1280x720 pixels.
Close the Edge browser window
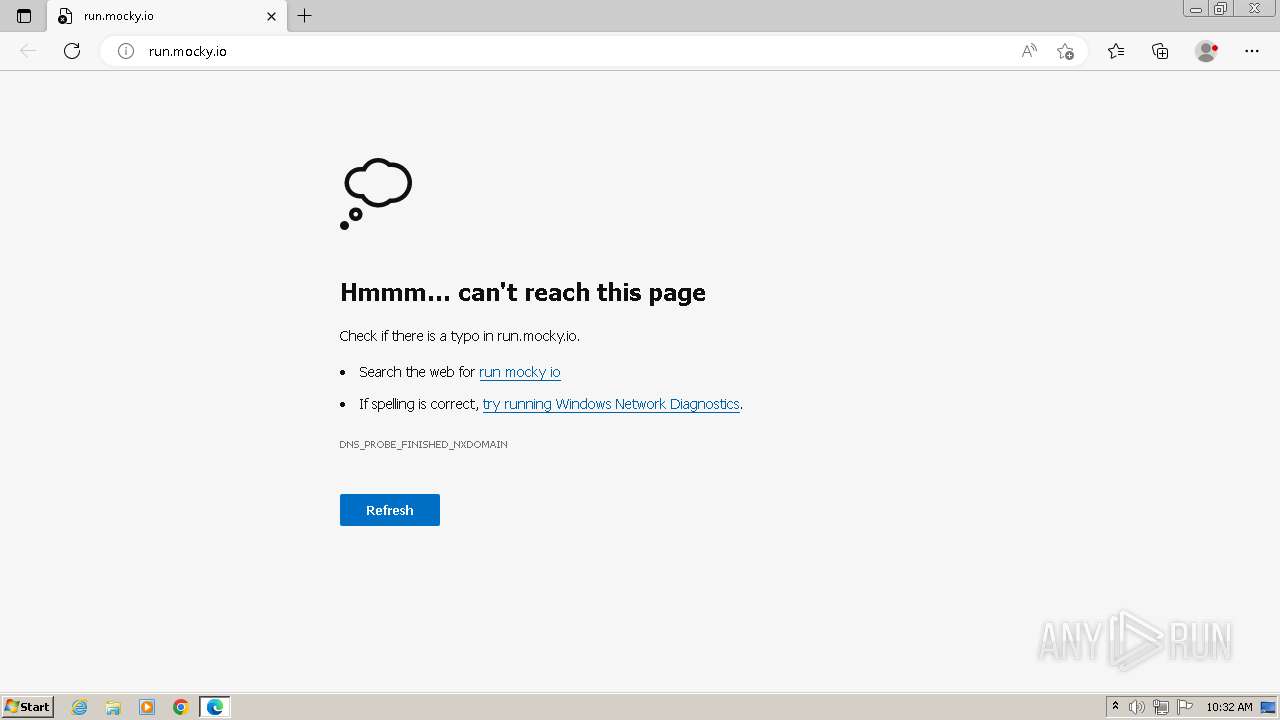point(1254,9)
